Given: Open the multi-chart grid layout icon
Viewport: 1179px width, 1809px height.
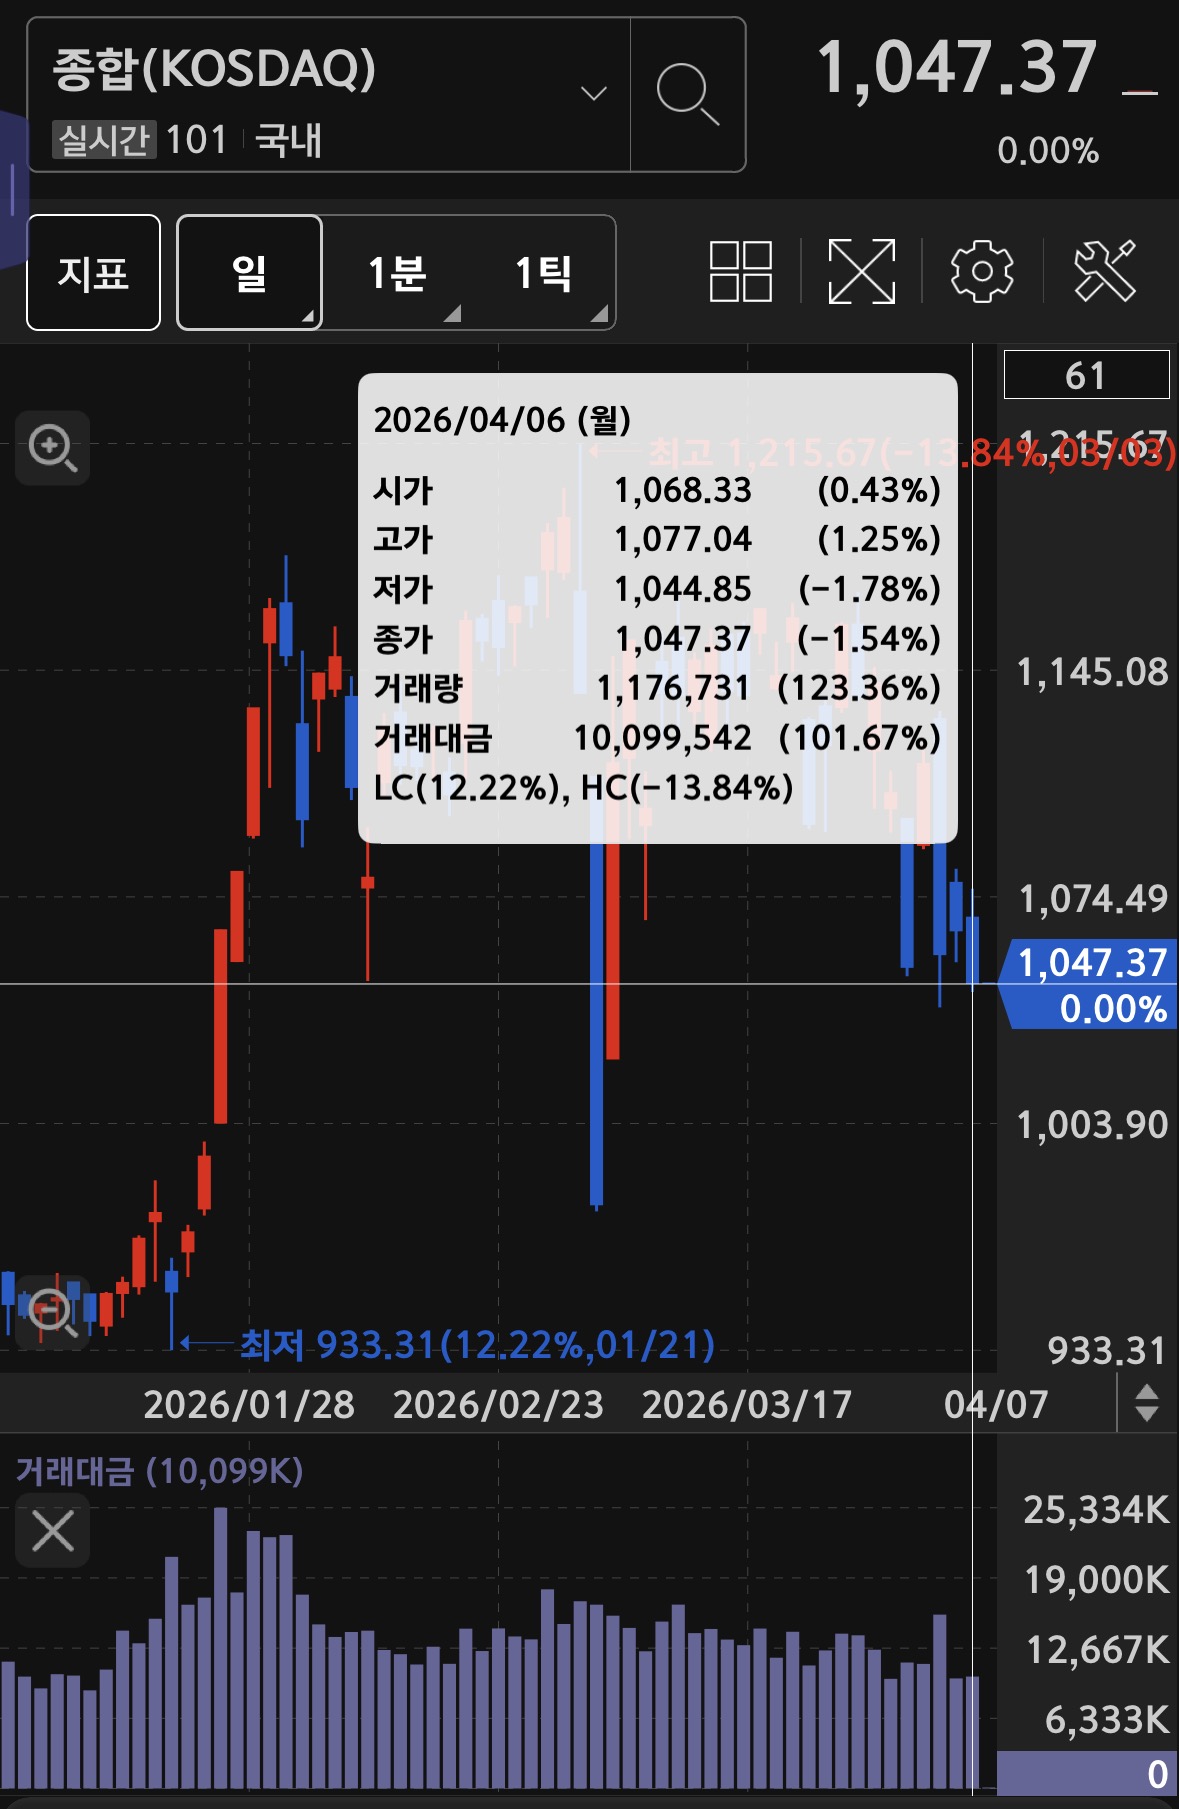Looking at the screenshot, I should (x=740, y=271).
